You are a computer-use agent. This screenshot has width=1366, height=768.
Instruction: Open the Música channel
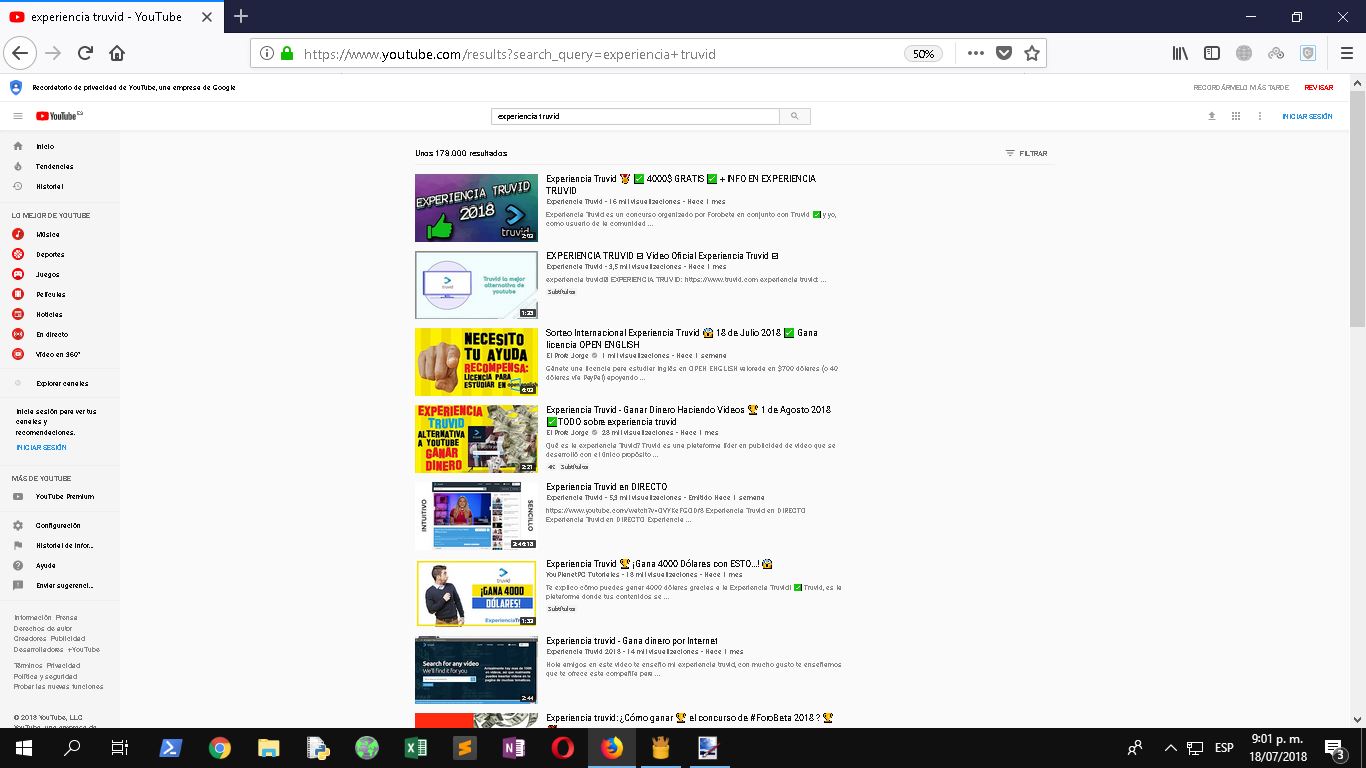(60, 234)
